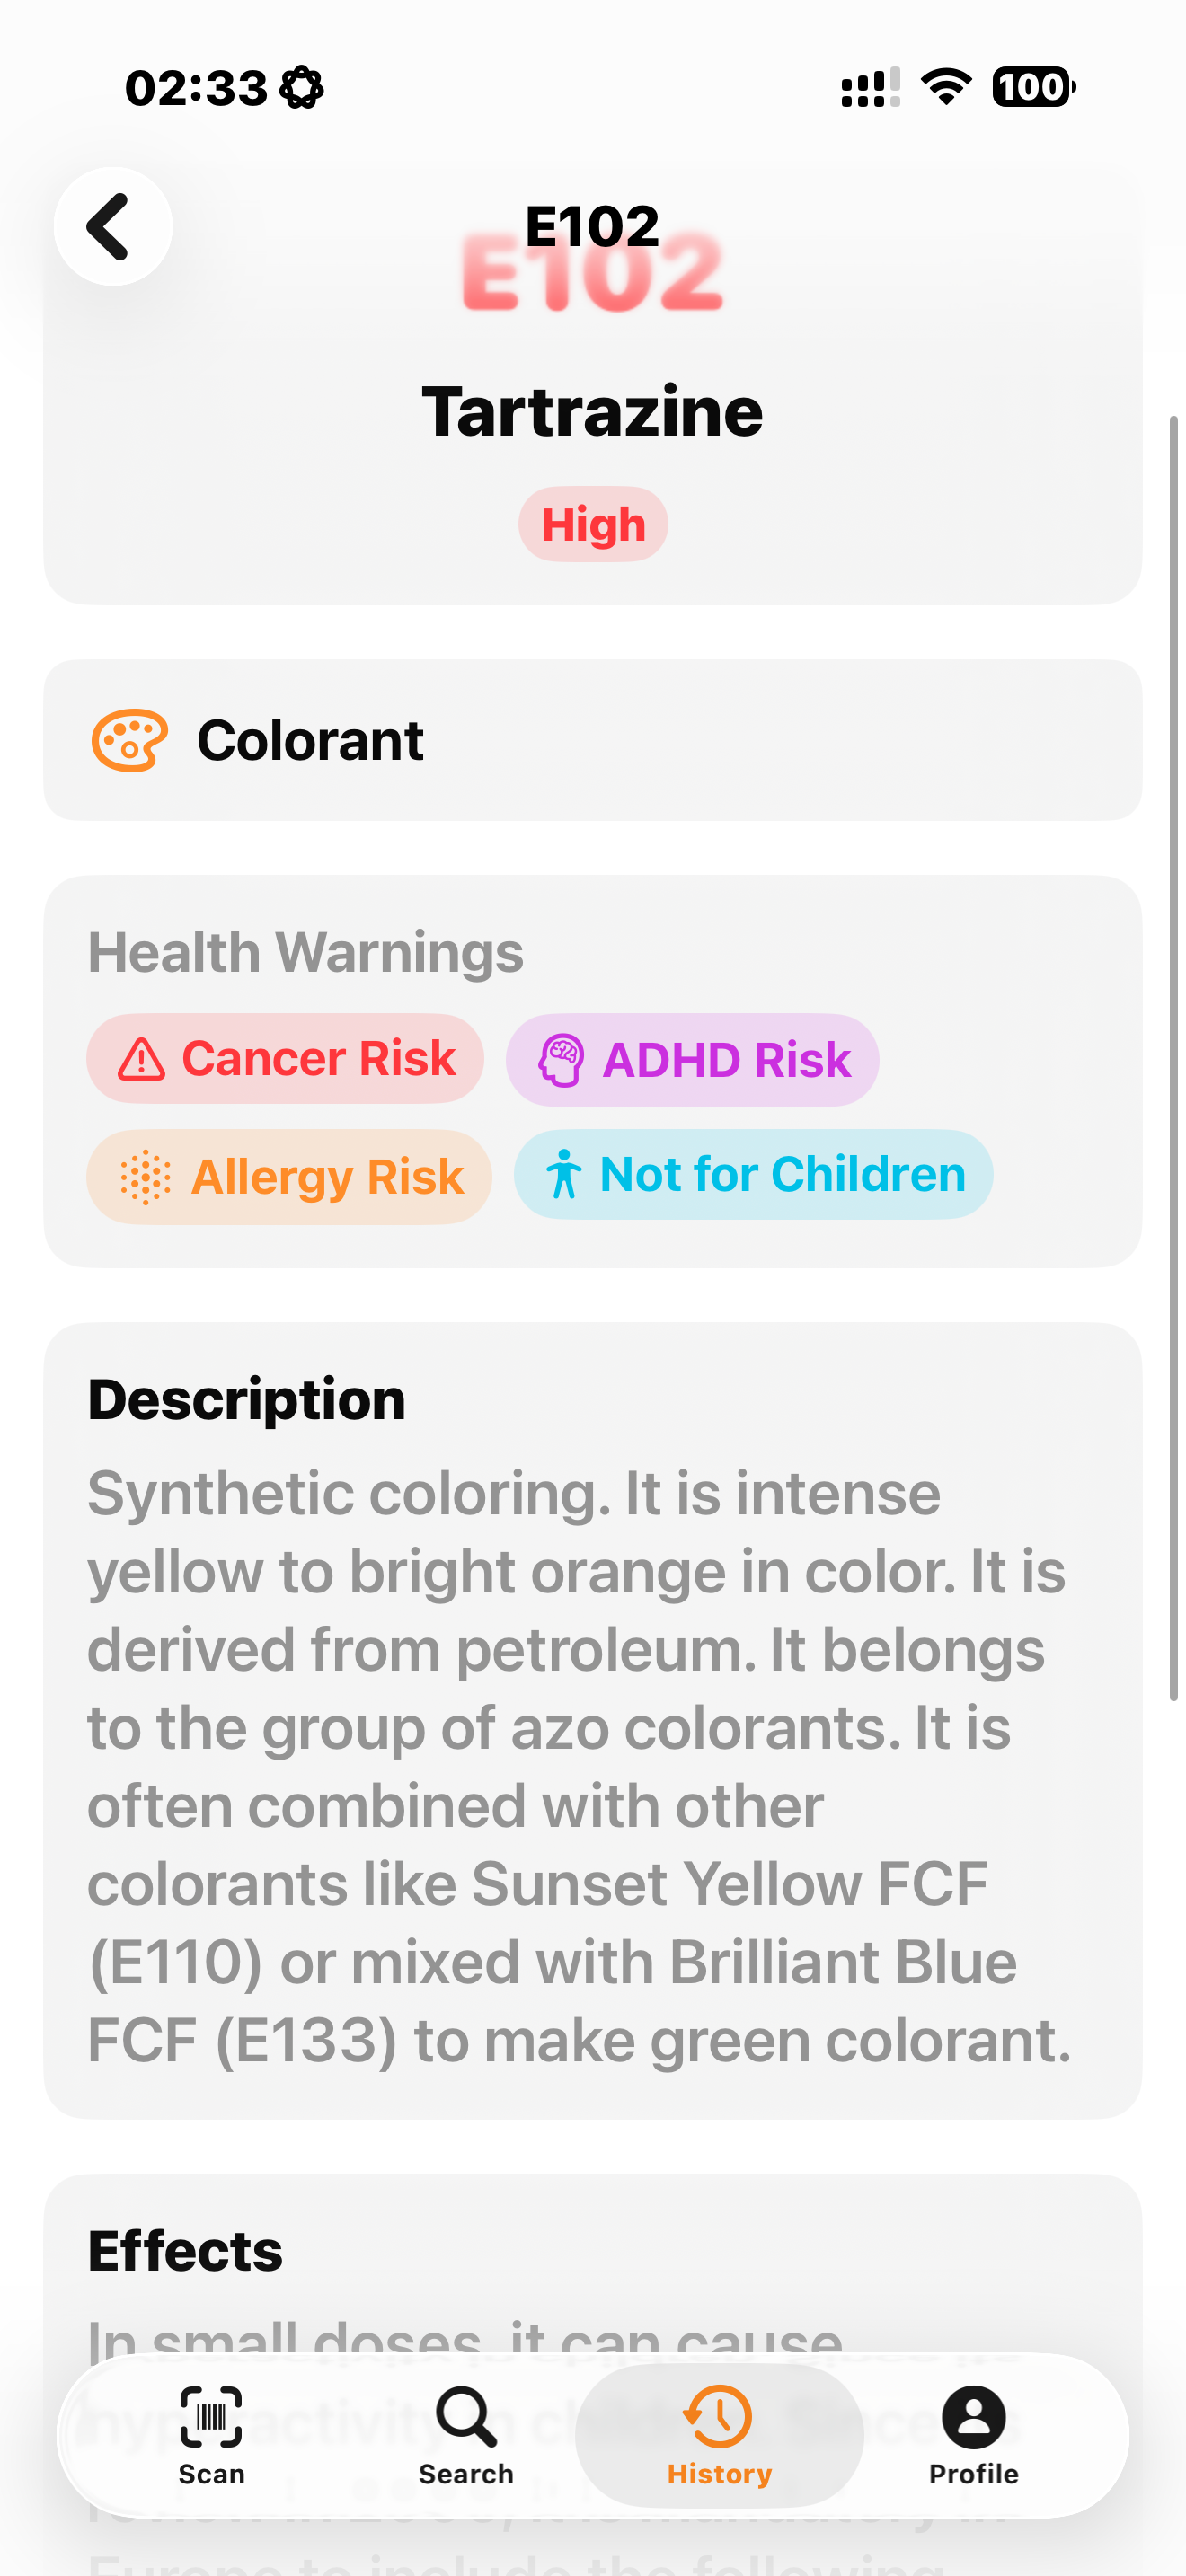1186x2576 pixels.
Task: Tap the Colorant palette icon
Action: 129,741
